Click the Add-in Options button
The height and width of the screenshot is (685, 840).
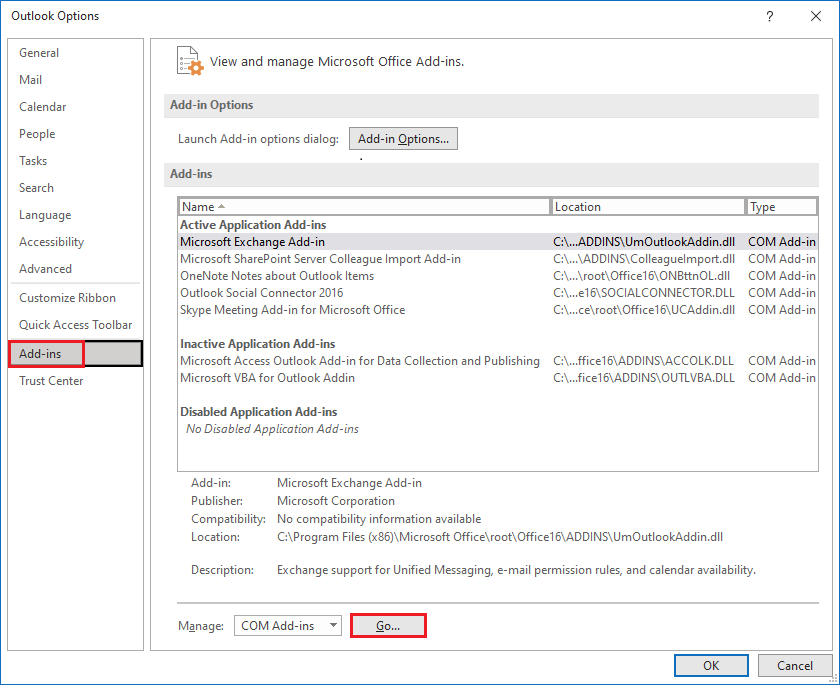403,139
